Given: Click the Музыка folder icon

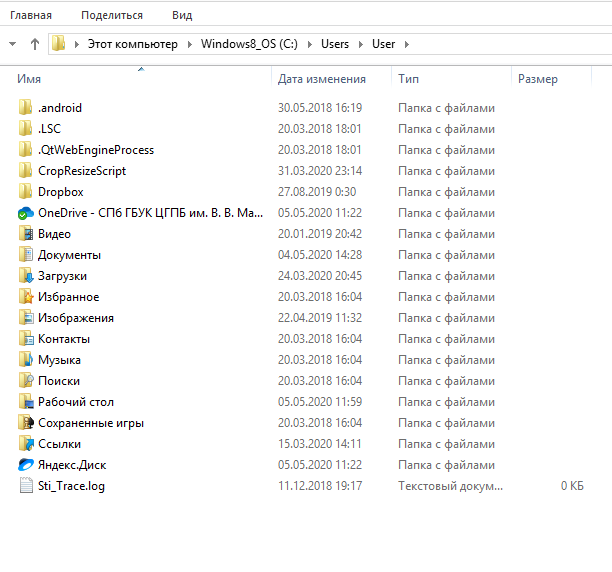Looking at the screenshot, I should click(26, 360).
